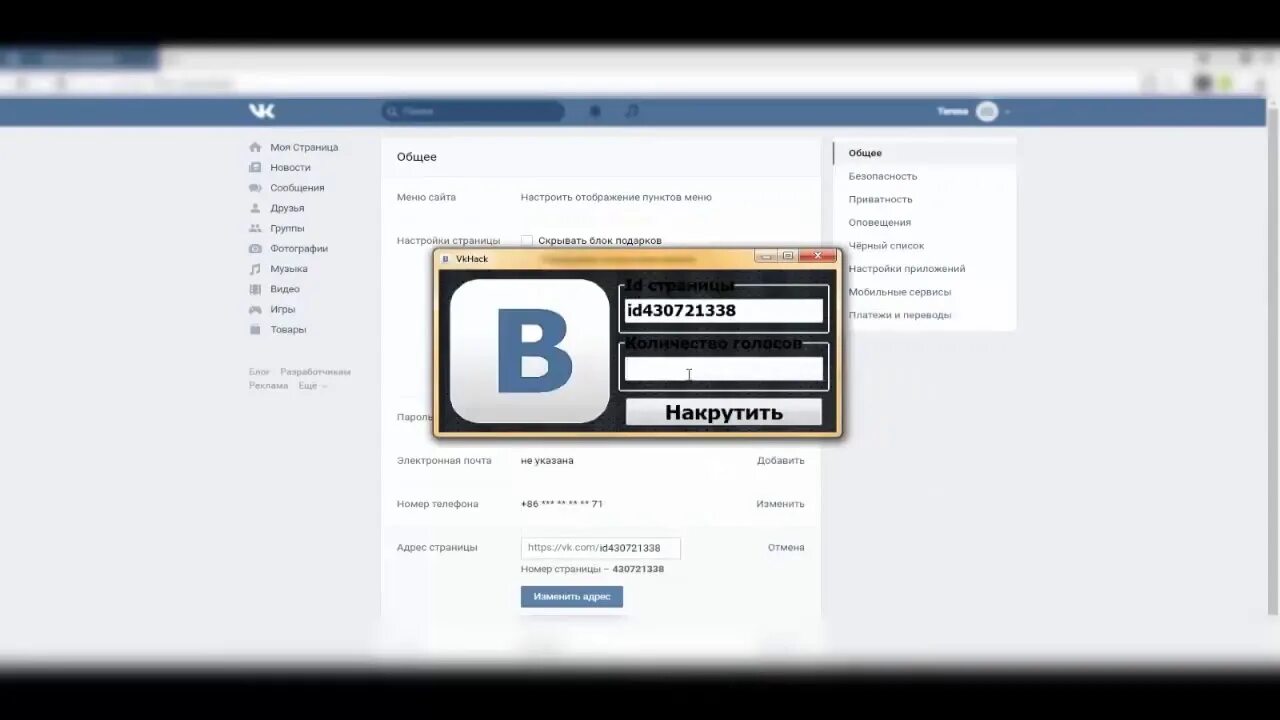Click the Изменить адрес button
The height and width of the screenshot is (720, 1280).
point(572,596)
